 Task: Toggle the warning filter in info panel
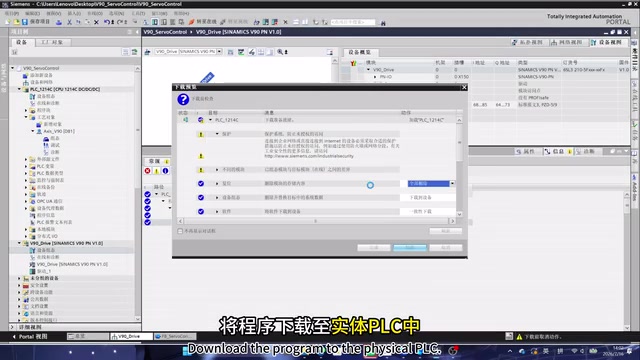point(156,171)
